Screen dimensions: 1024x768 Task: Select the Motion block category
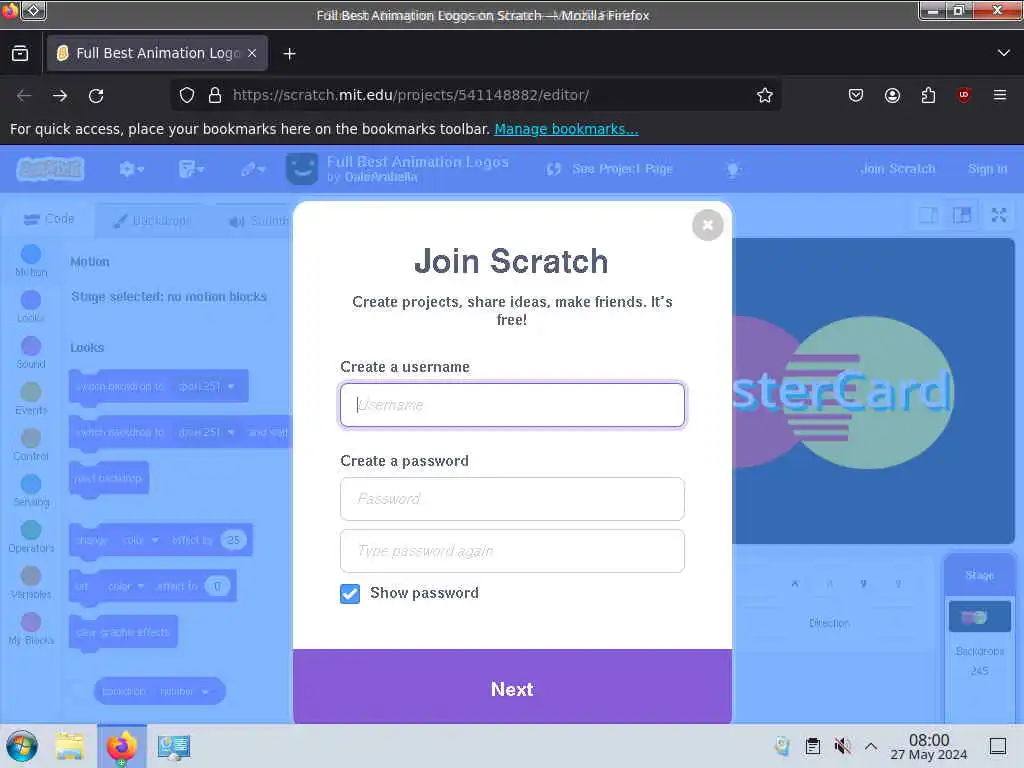pyautogui.click(x=31, y=261)
